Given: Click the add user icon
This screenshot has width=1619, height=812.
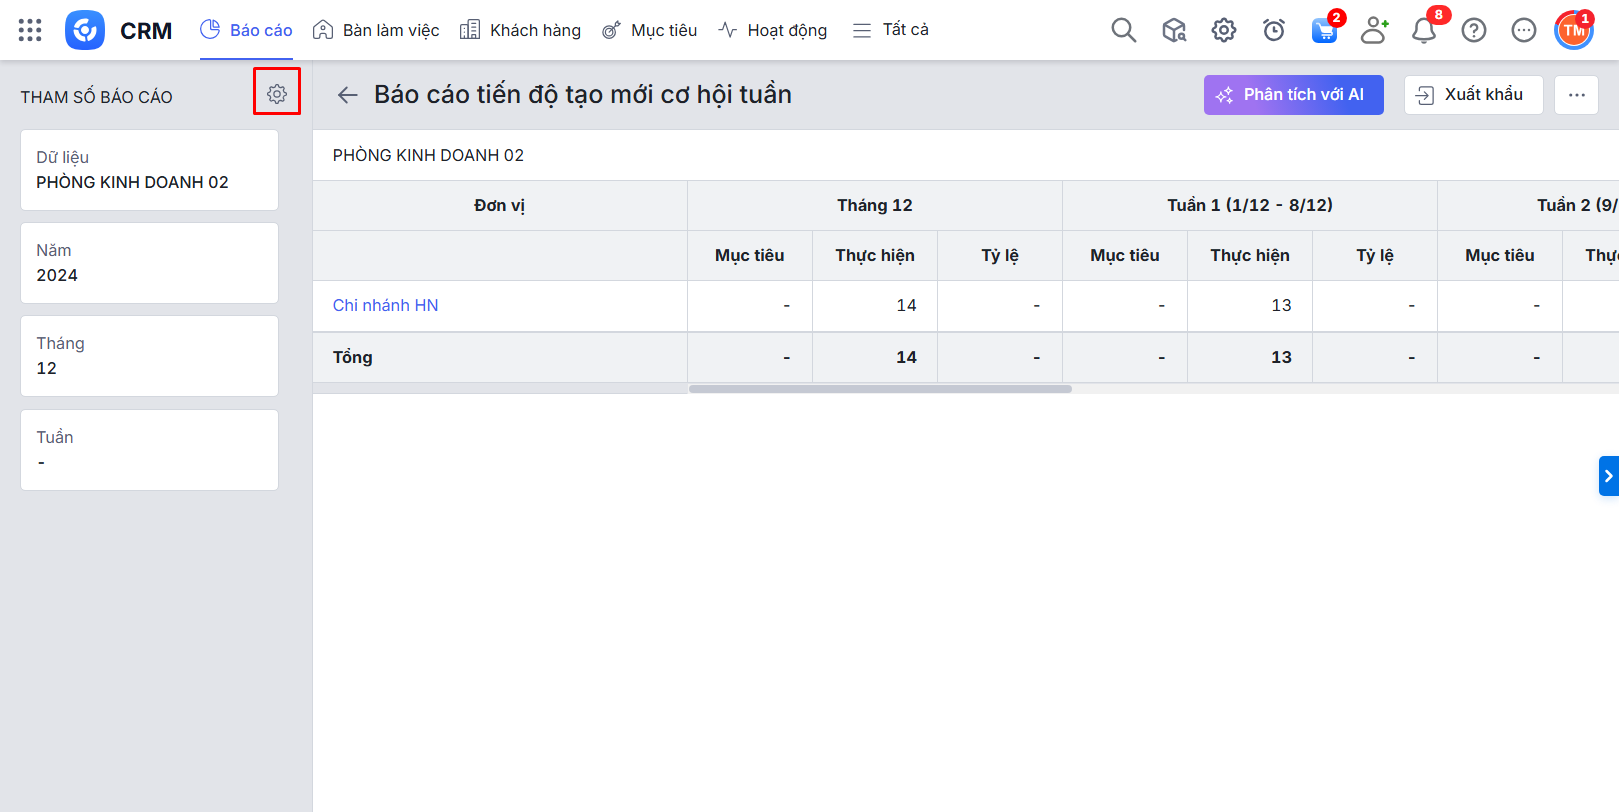Looking at the screenshot, I should pyautogui.click(x=1374, y=31).
